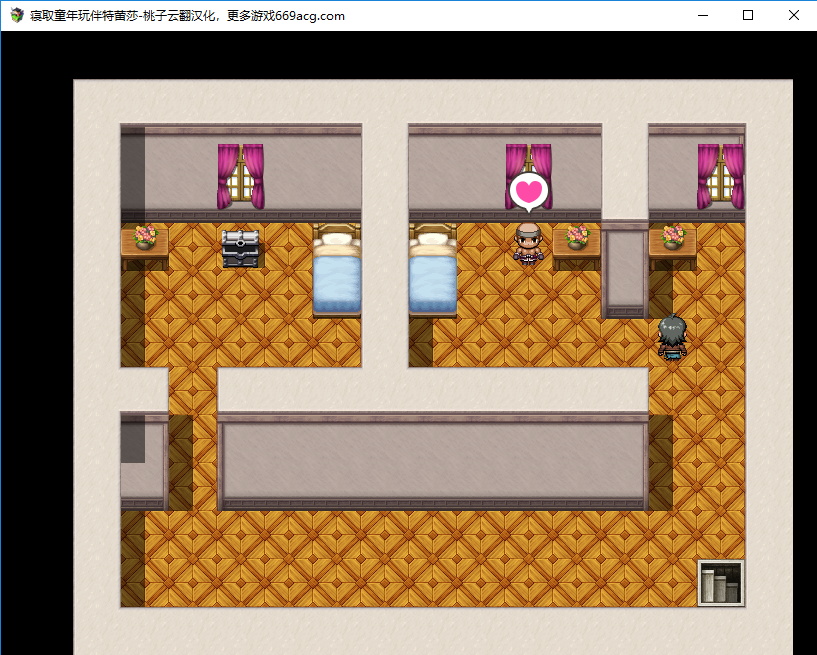The height and width of the screenshot is (655, 817).
Task: Open the silver treasure chest
Action: coord(240,249)
